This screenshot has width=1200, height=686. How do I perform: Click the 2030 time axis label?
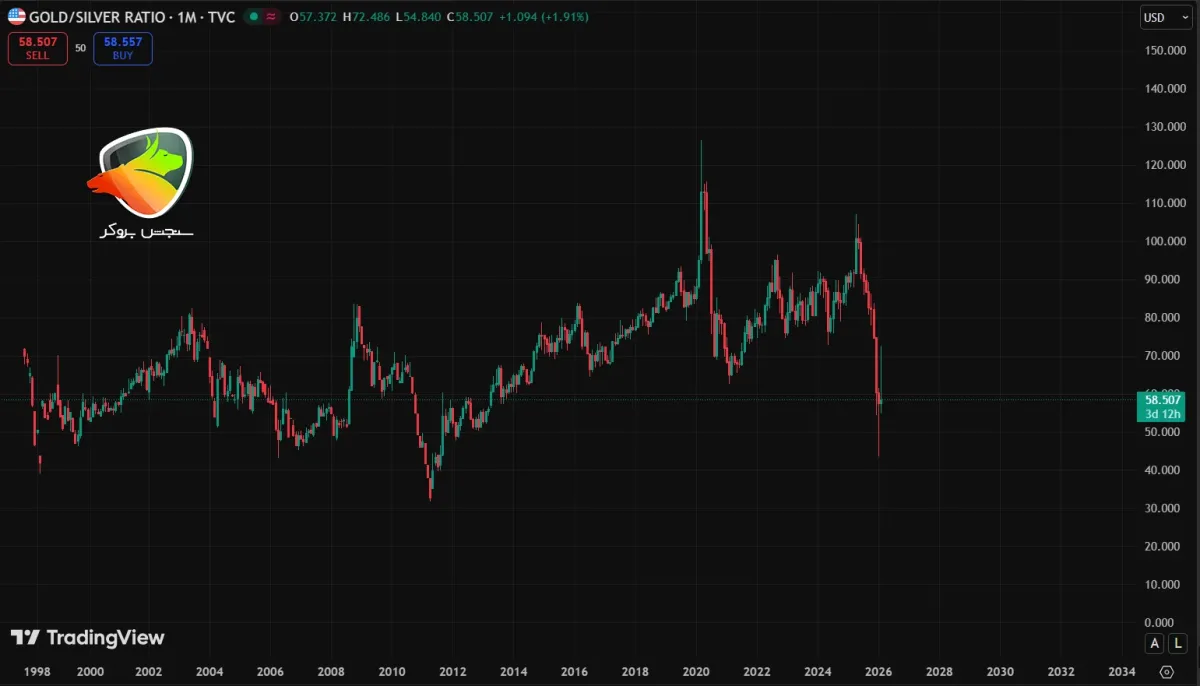[1001, 672]
